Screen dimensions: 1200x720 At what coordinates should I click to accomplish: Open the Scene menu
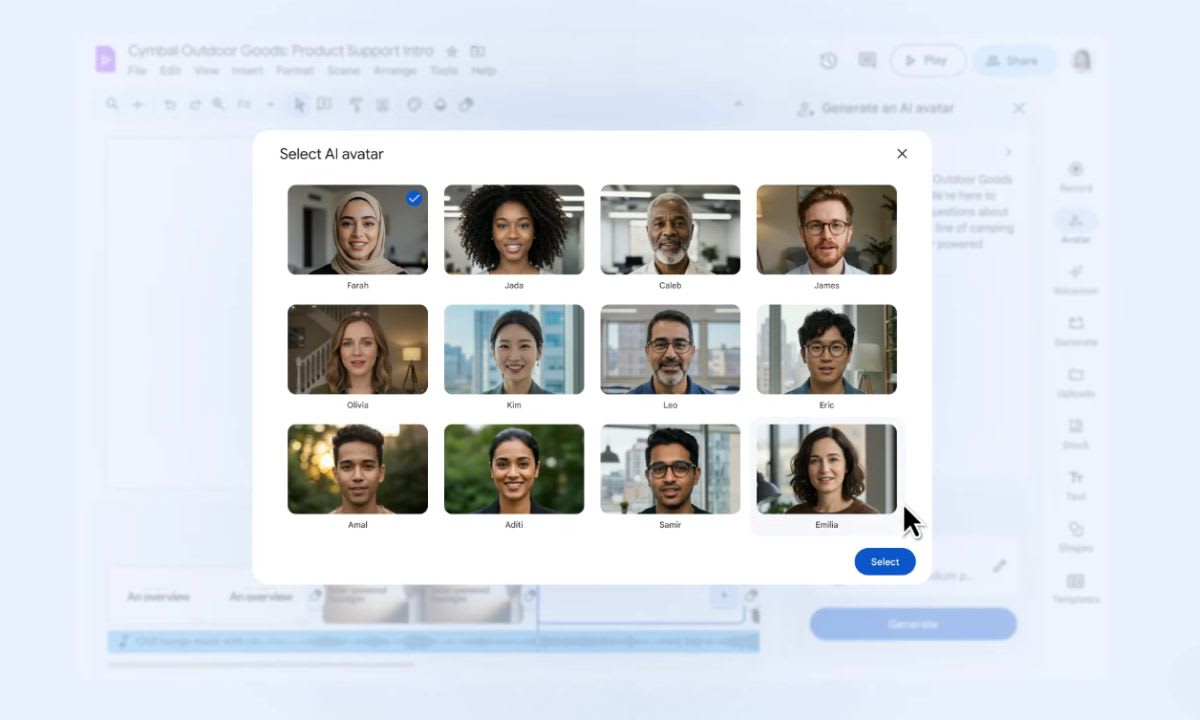[x=345, y=70]
